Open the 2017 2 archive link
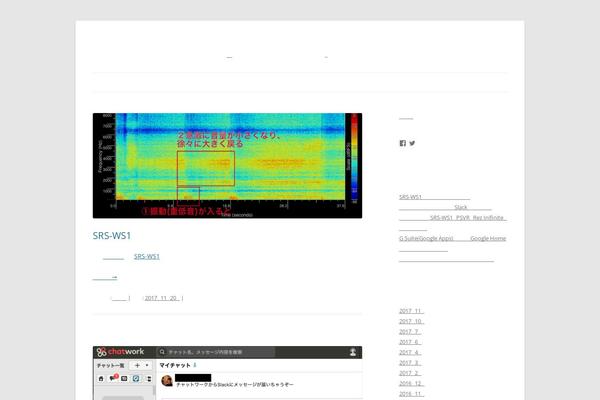 click(x=410, y=373)
